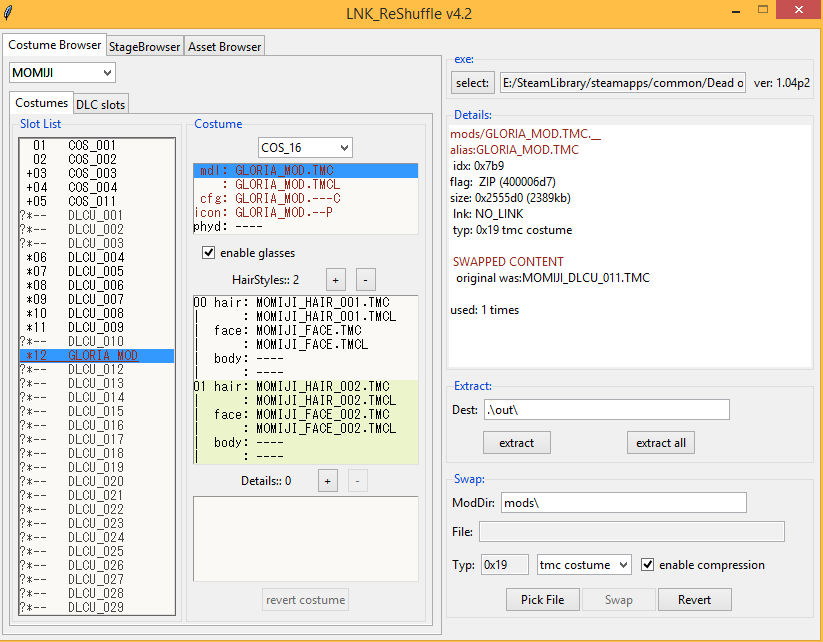The width and height of the screenshot is (823, 642).
Task: Click the plus button next to HairStyles
Action: [336, 279]
